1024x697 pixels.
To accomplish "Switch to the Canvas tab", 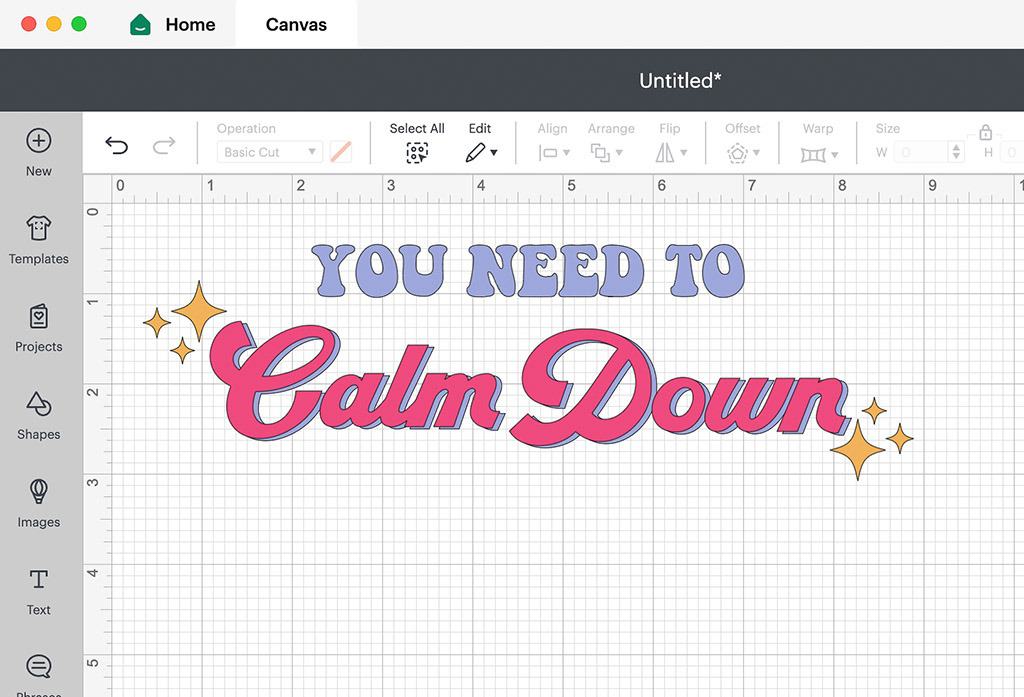I will pos(296,25).
